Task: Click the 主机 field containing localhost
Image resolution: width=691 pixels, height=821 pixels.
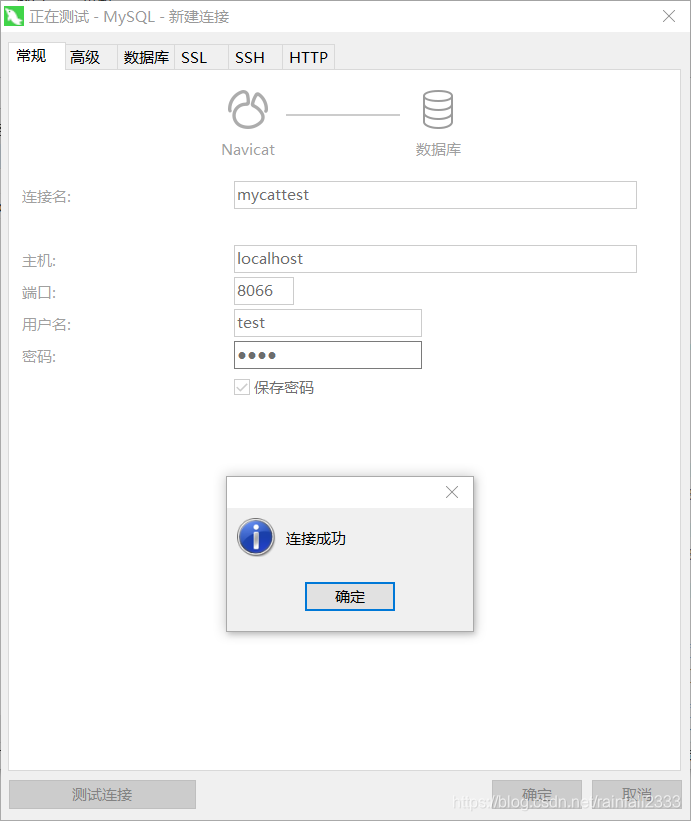Action: pos(435,259)
